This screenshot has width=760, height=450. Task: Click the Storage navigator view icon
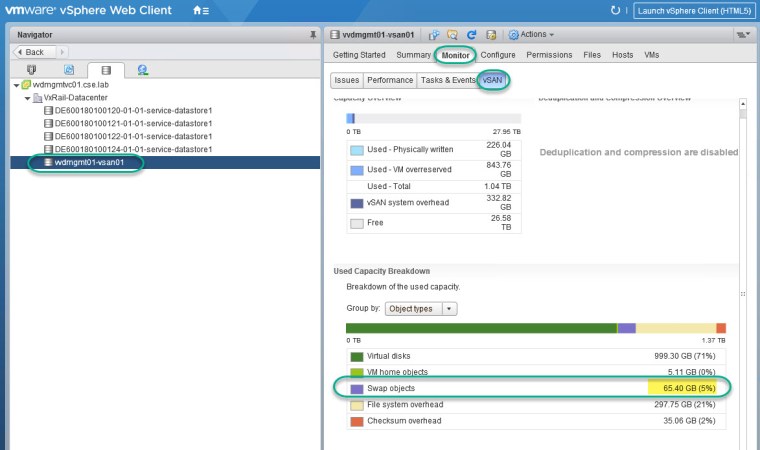pyautogui.click(x=105, y=70)
